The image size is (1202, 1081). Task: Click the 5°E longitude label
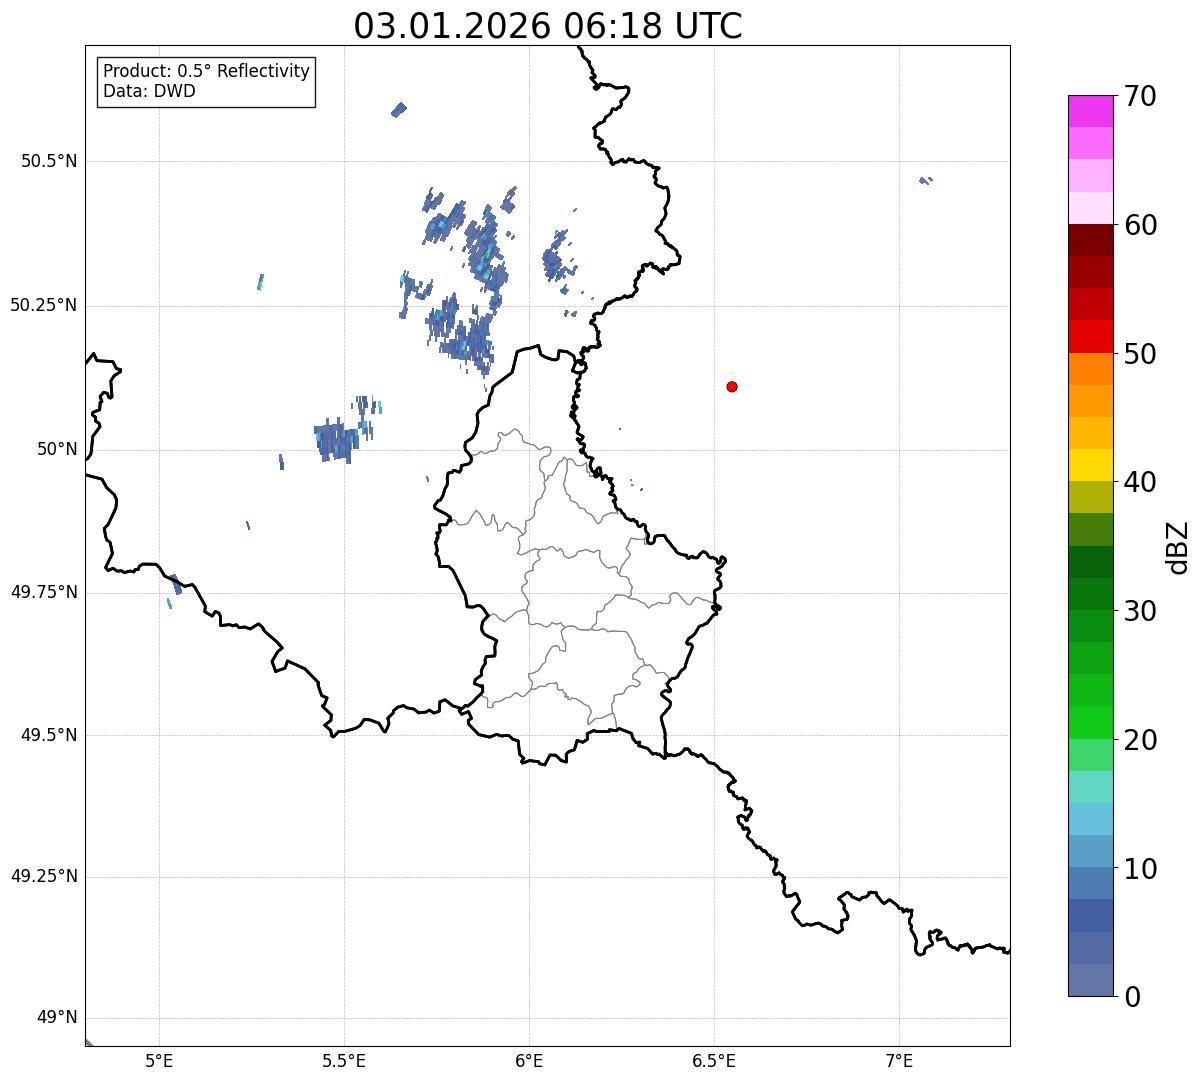[x=159, y=1060]
